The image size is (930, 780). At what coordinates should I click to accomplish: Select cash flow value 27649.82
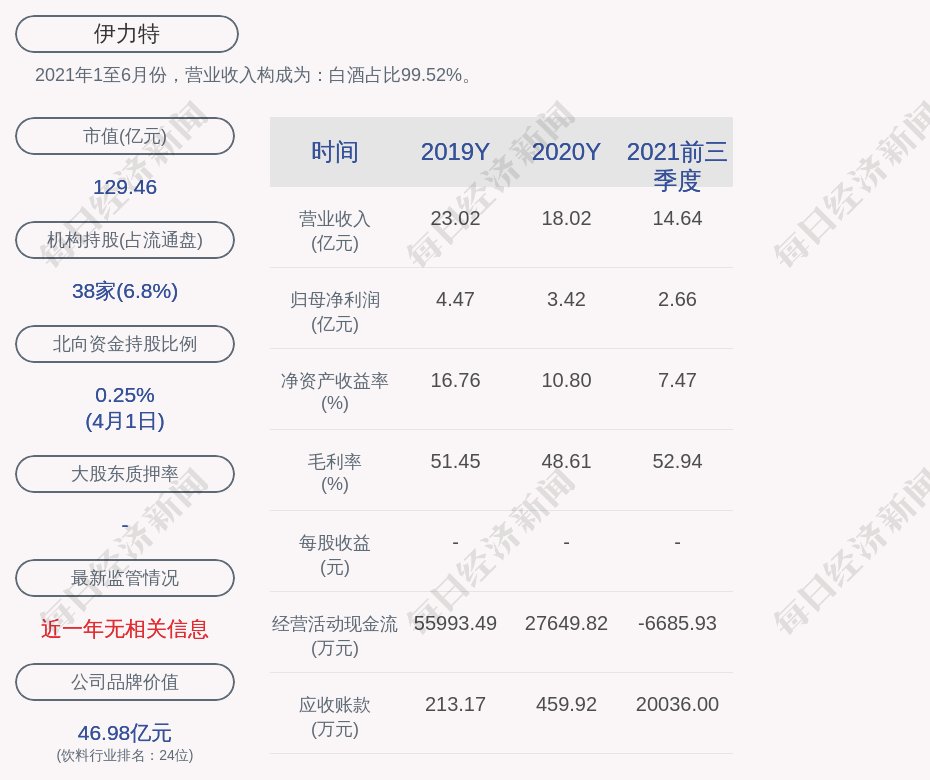pyautogui.click(x=566, y=623)
